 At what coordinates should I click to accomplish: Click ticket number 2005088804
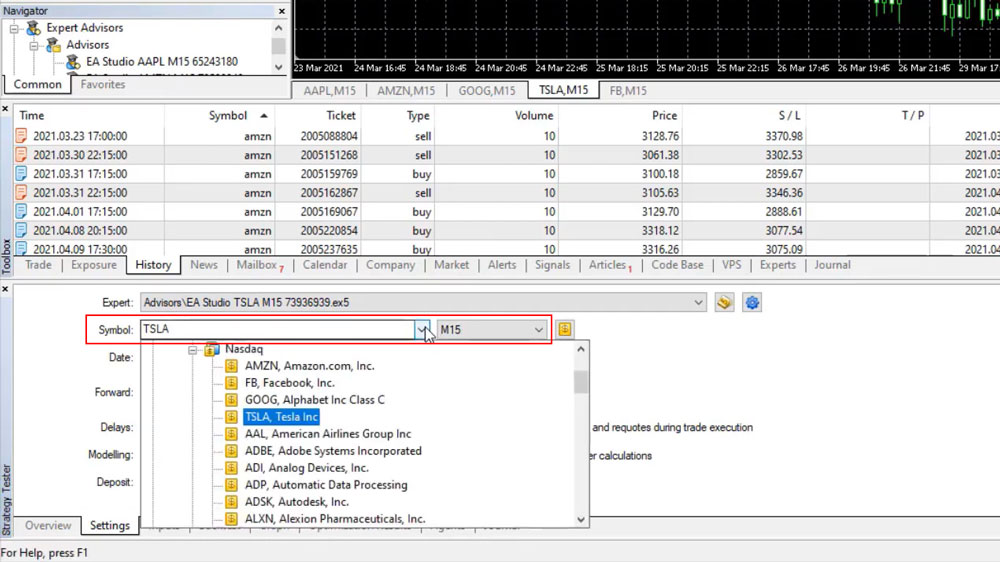point(329,136)
